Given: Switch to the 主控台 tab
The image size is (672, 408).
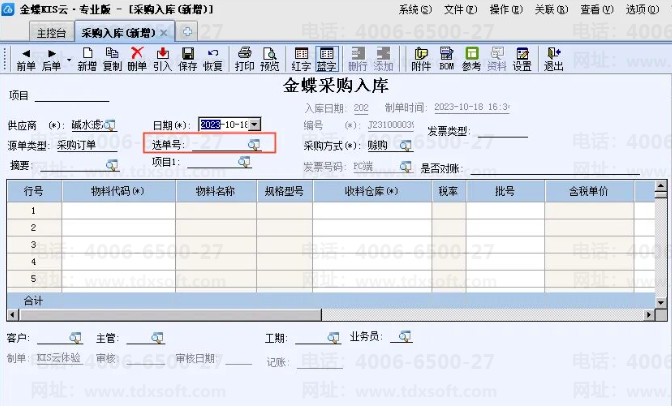Looking at the screenshot, I should [x=51, y=33].
